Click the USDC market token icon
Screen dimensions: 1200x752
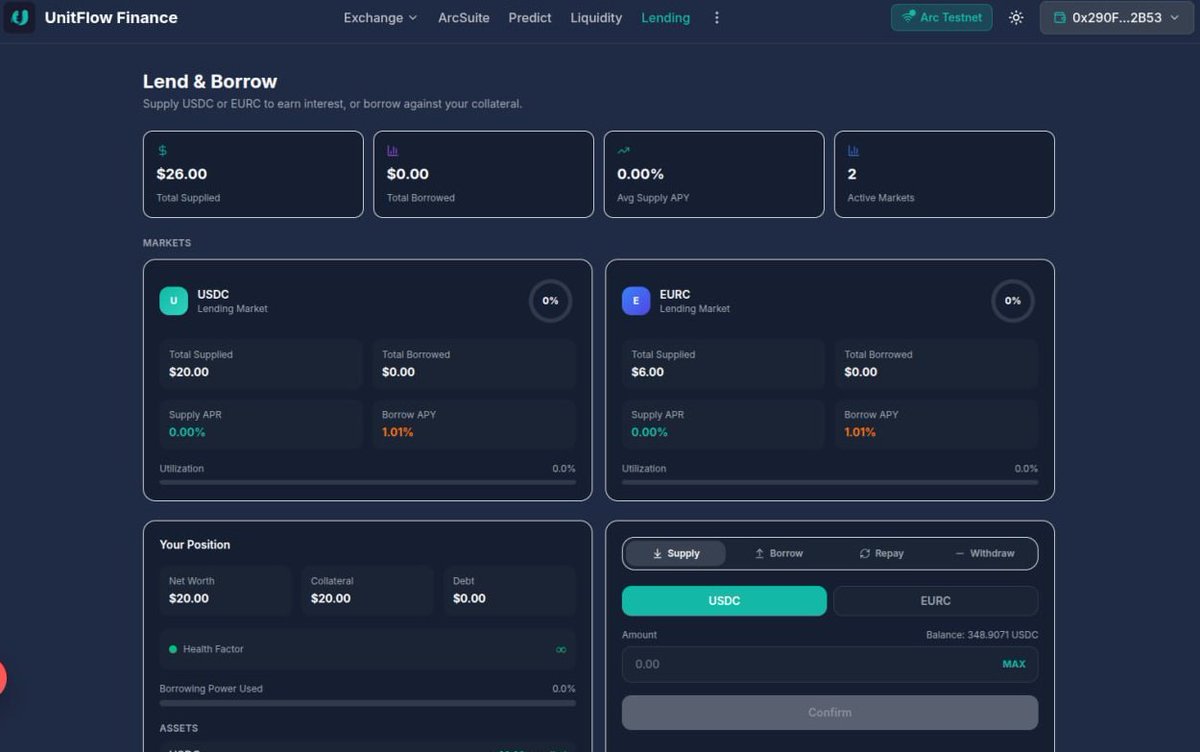[x=173, y=301]
